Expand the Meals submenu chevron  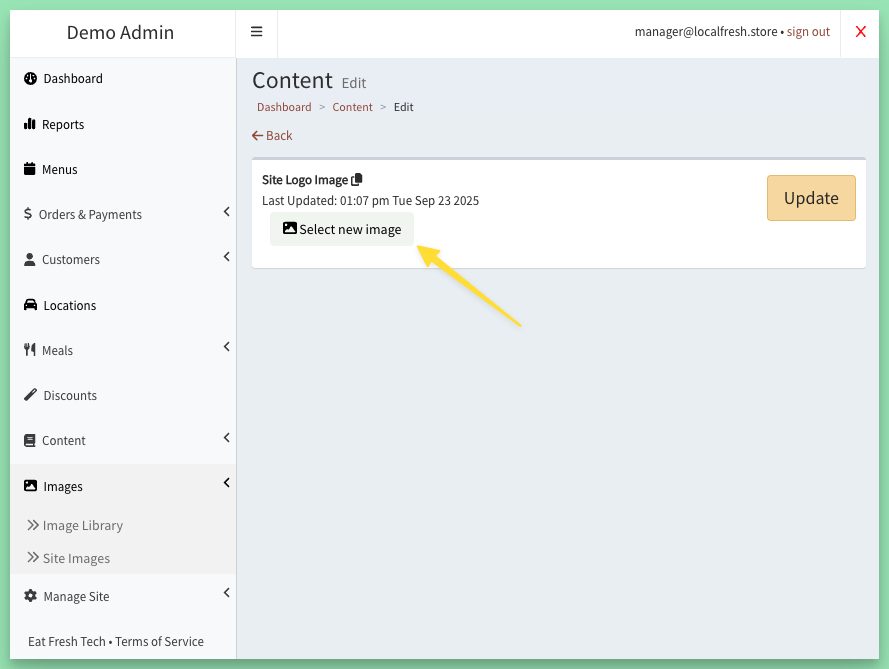(227, 346)
